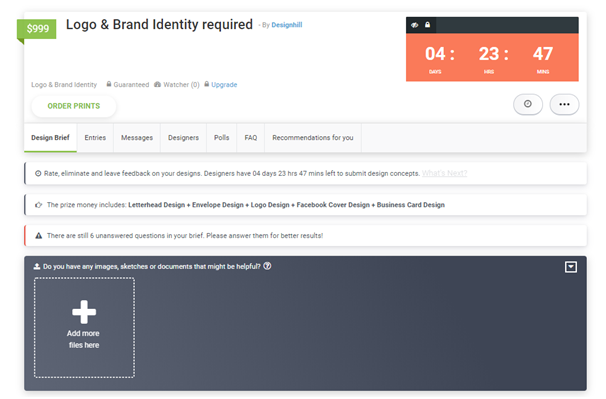Click the upload icon beside the files question
This screenshot has width=606, height=399.
pos(37,266)
